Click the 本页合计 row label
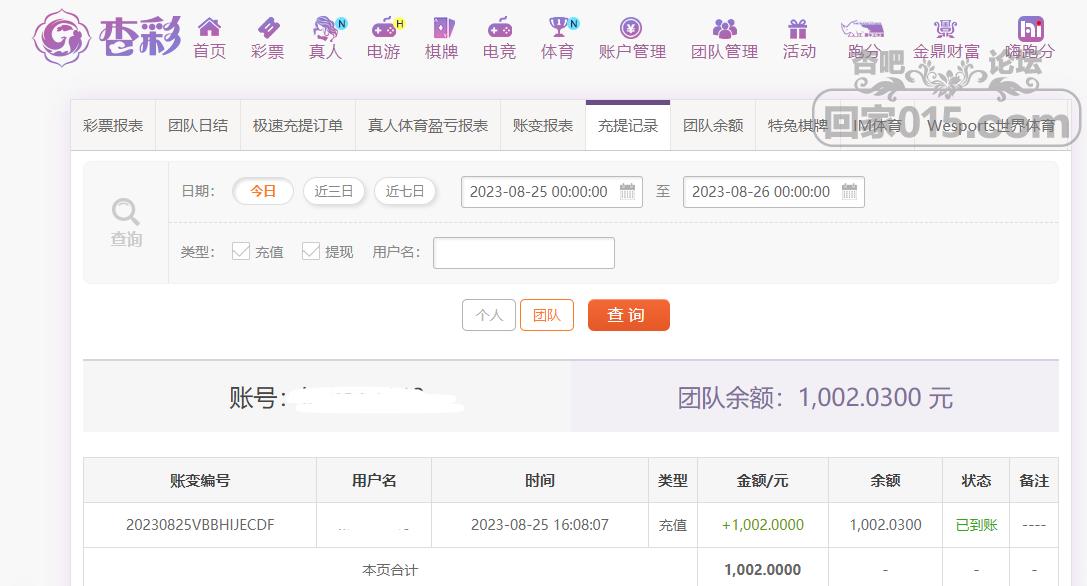This screenshot has width=1087, height=586. (390, 570)
